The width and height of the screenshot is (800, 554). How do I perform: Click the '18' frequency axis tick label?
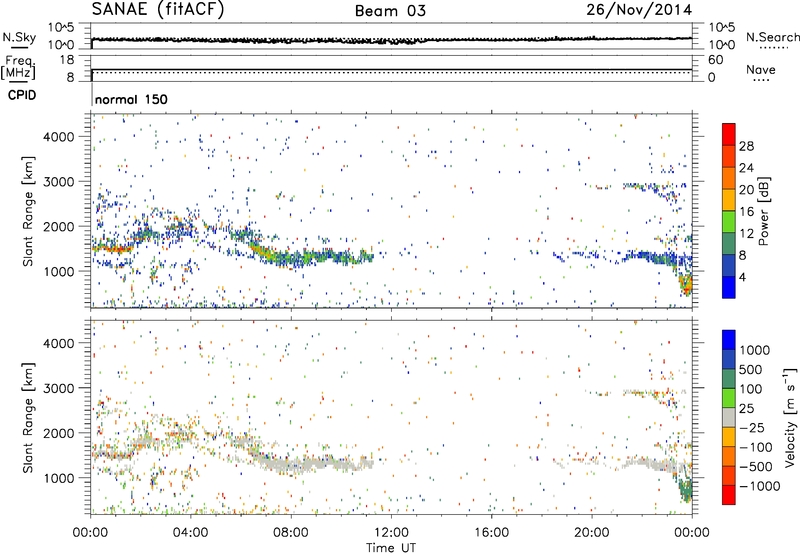click(67, 60)
